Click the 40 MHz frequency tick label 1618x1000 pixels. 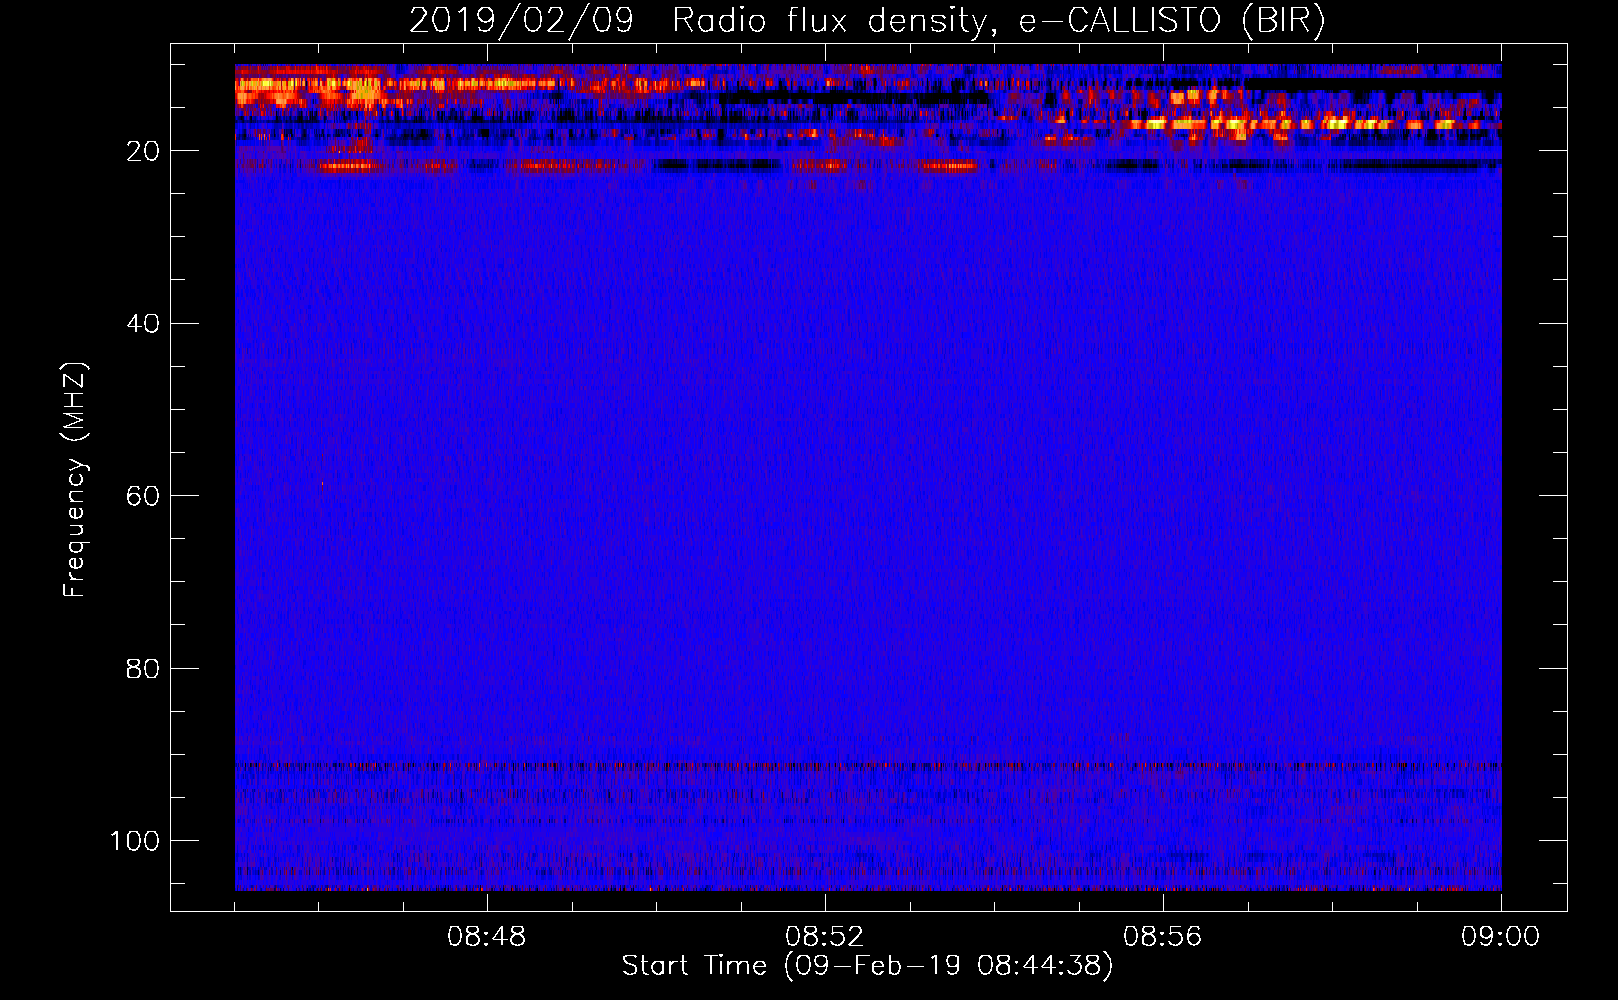coord(143,323)
